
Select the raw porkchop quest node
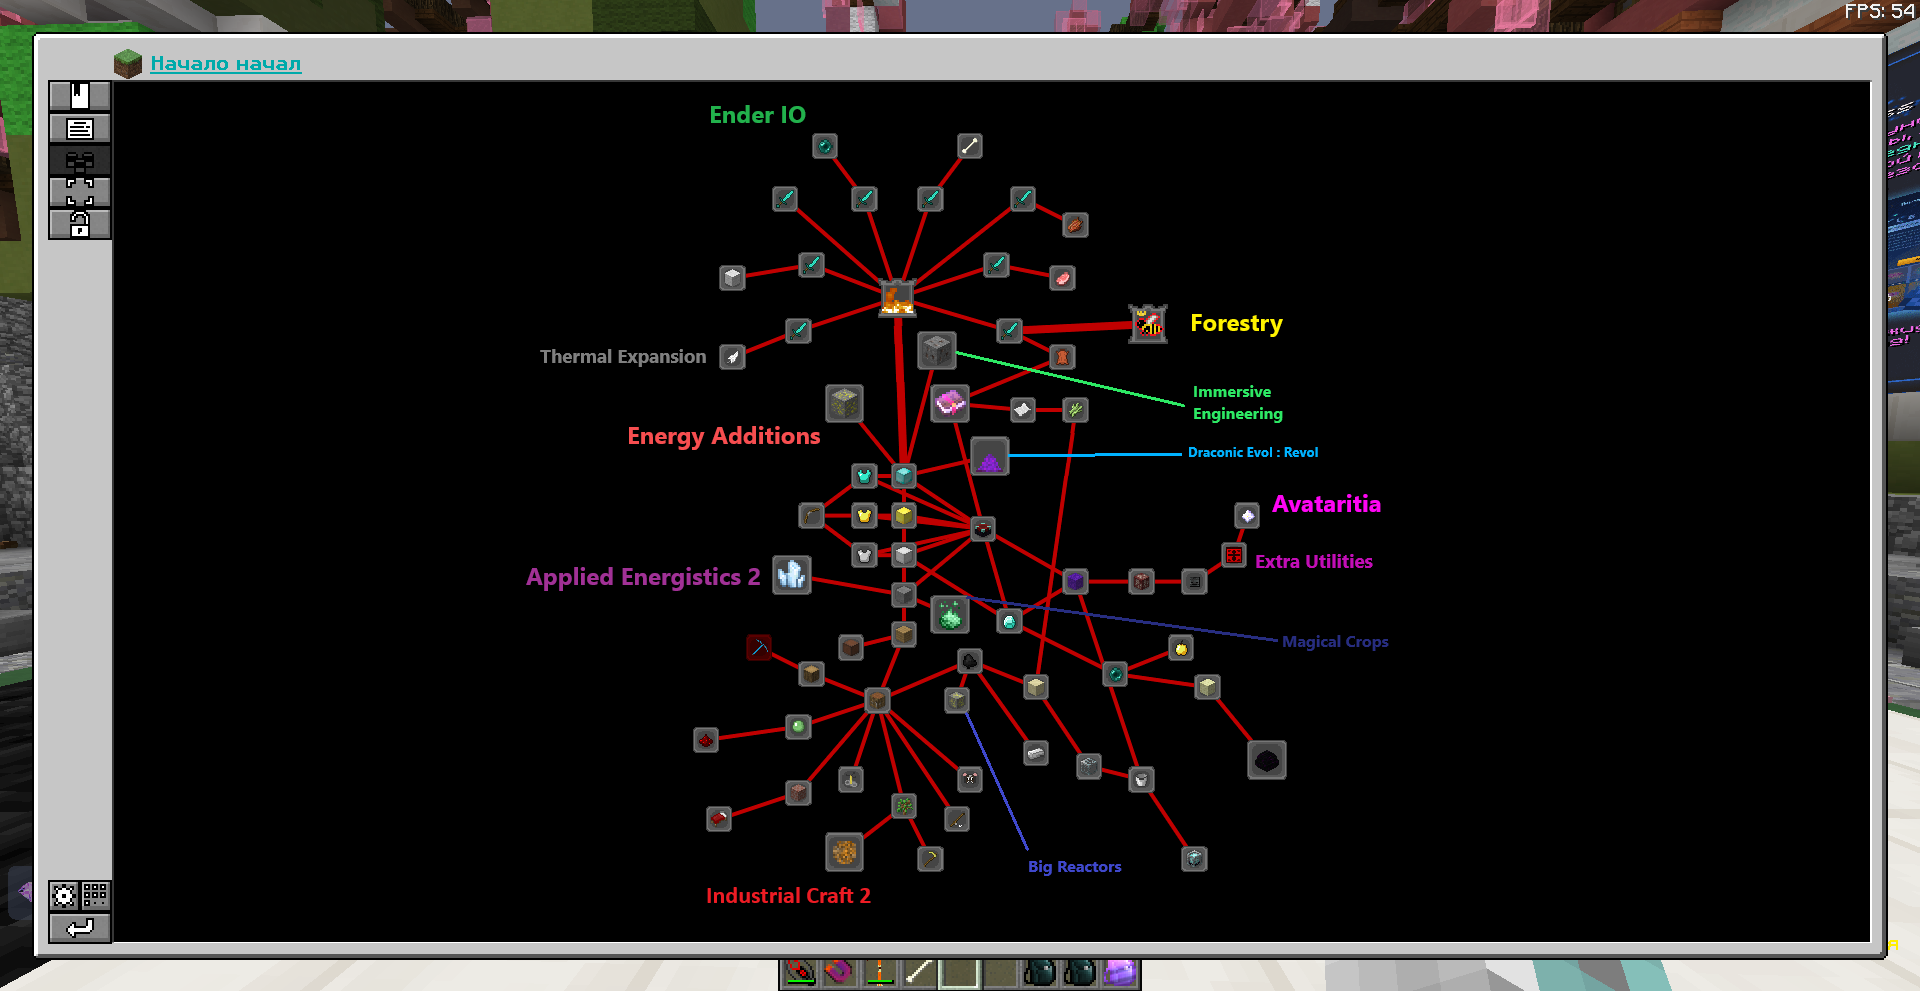(x=1062, y=278)
